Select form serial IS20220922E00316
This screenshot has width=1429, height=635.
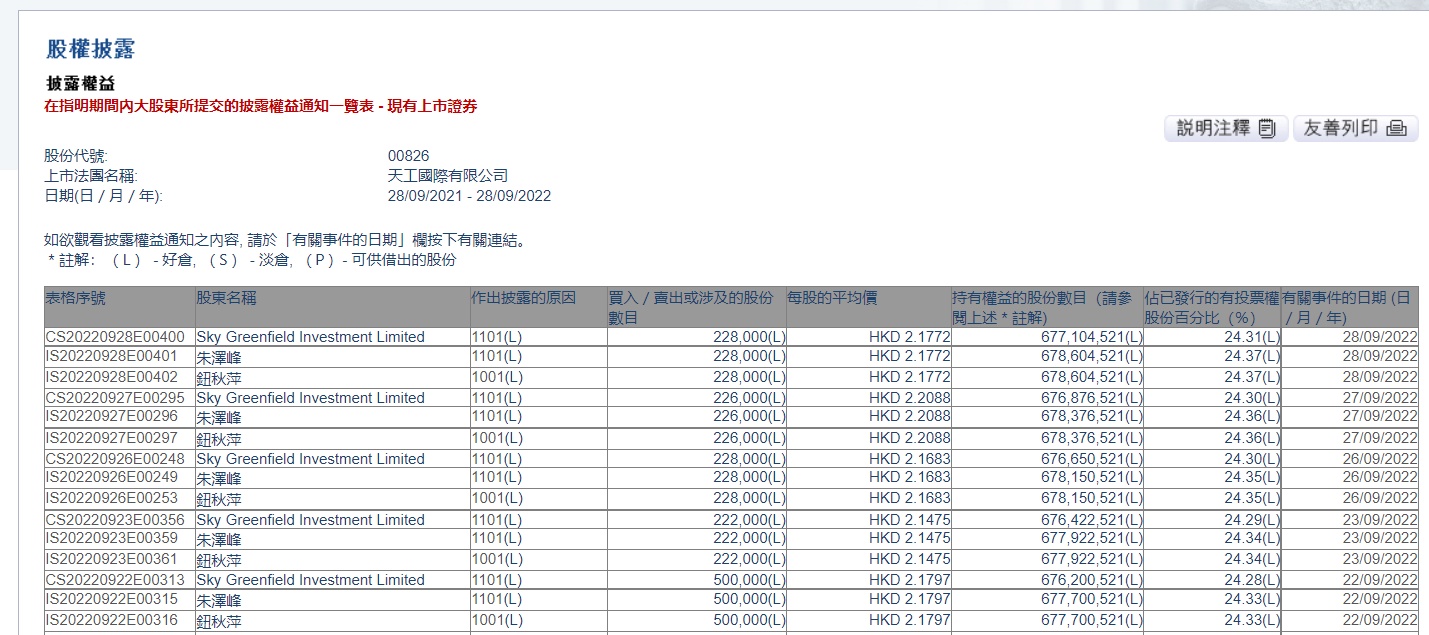pos(113,620)
